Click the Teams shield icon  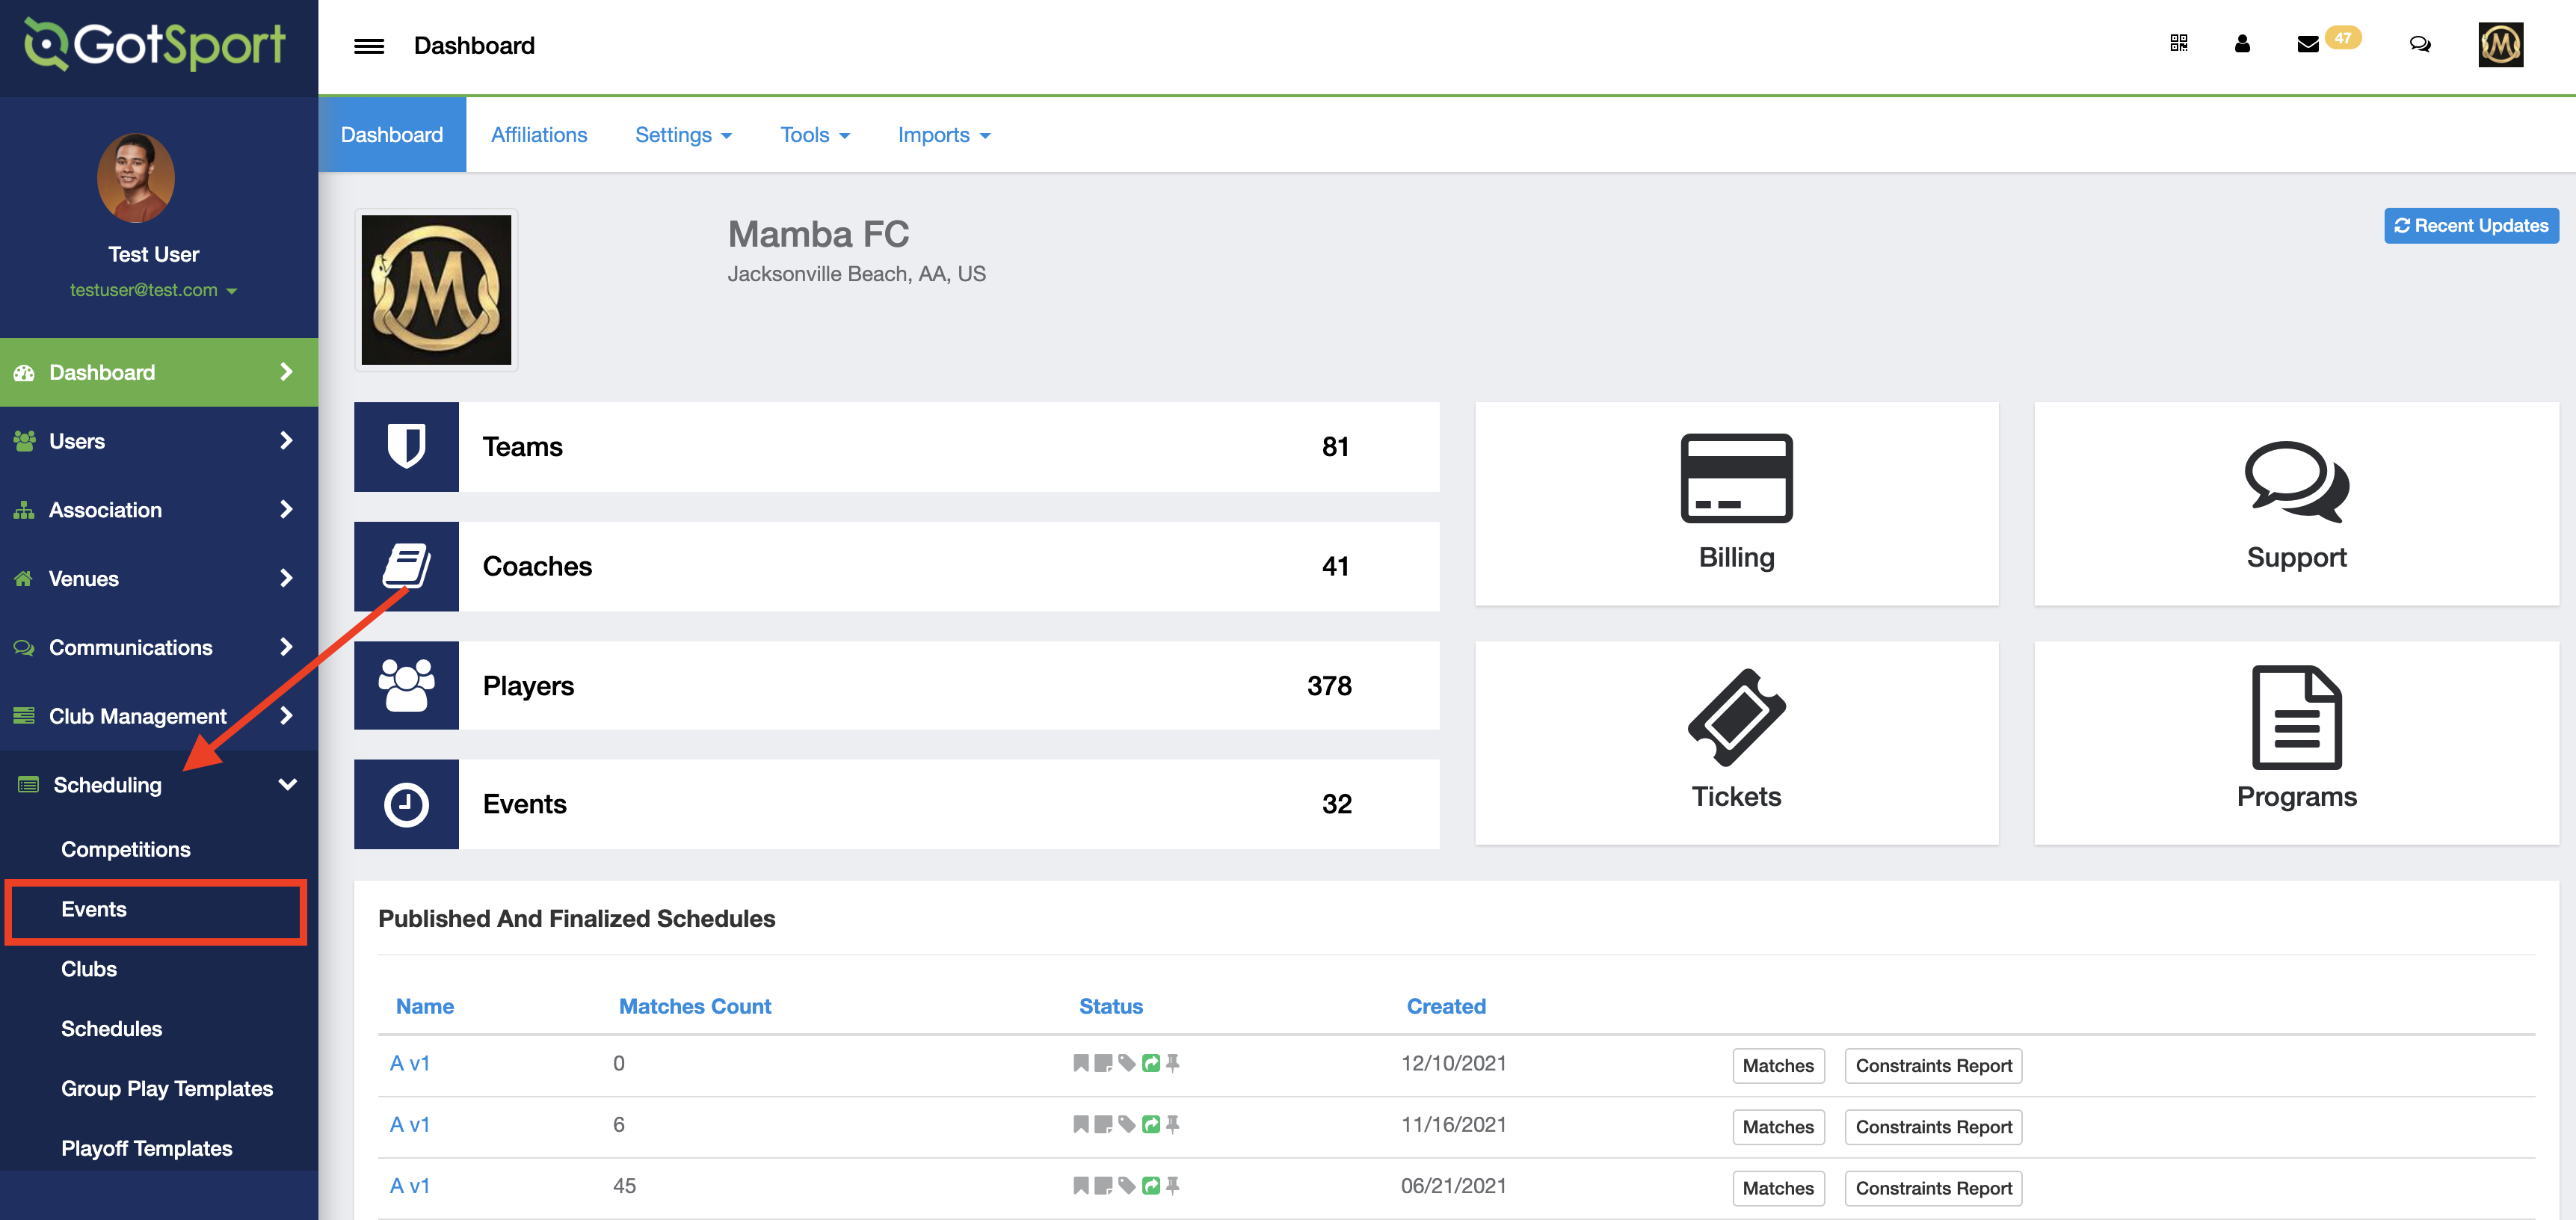click(x=406, y=446)
